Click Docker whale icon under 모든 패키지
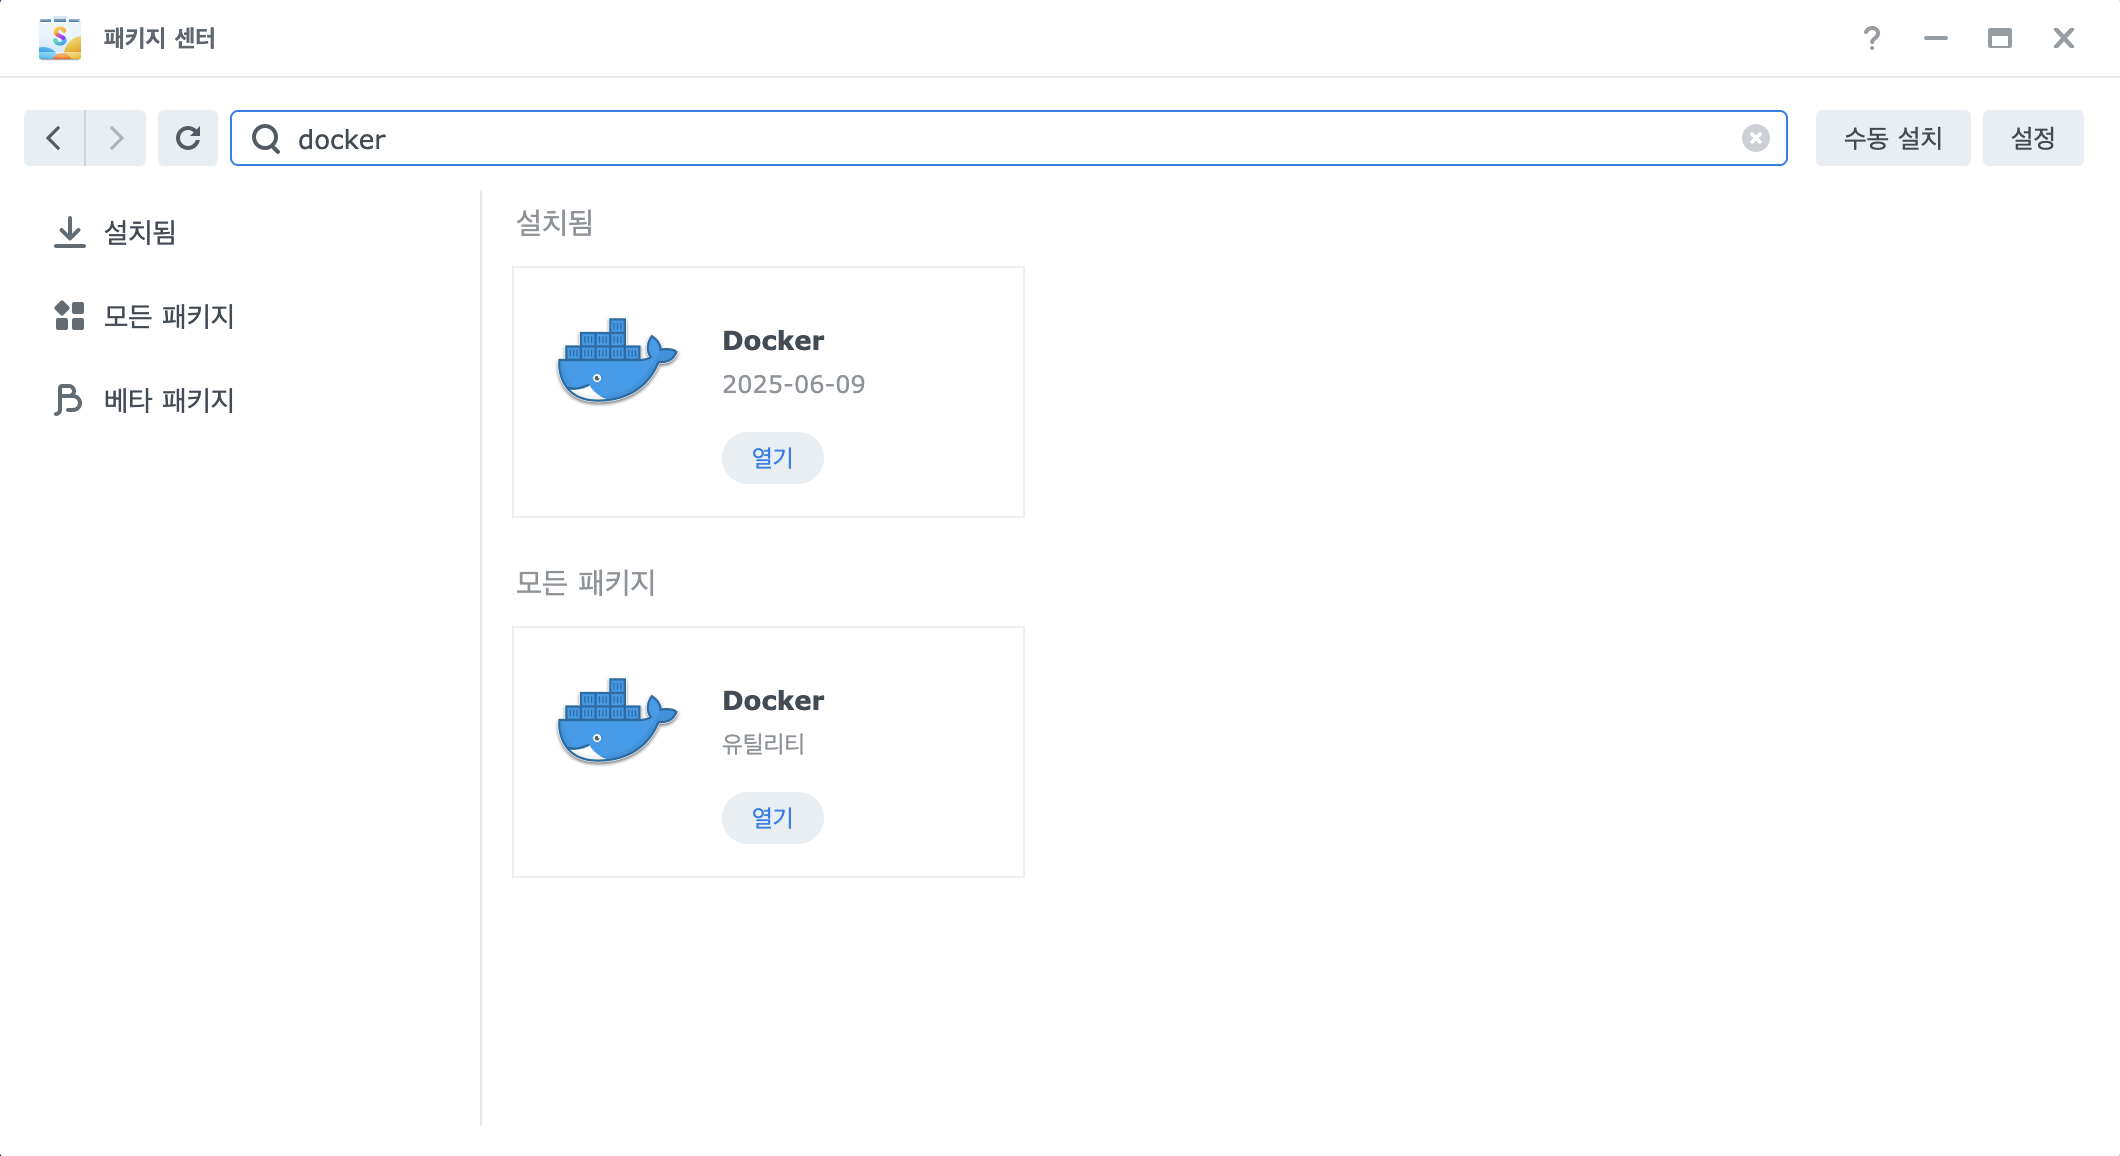Viewport: 2120px width, 1156px height. pyautogui.click(x=616, y=721)
